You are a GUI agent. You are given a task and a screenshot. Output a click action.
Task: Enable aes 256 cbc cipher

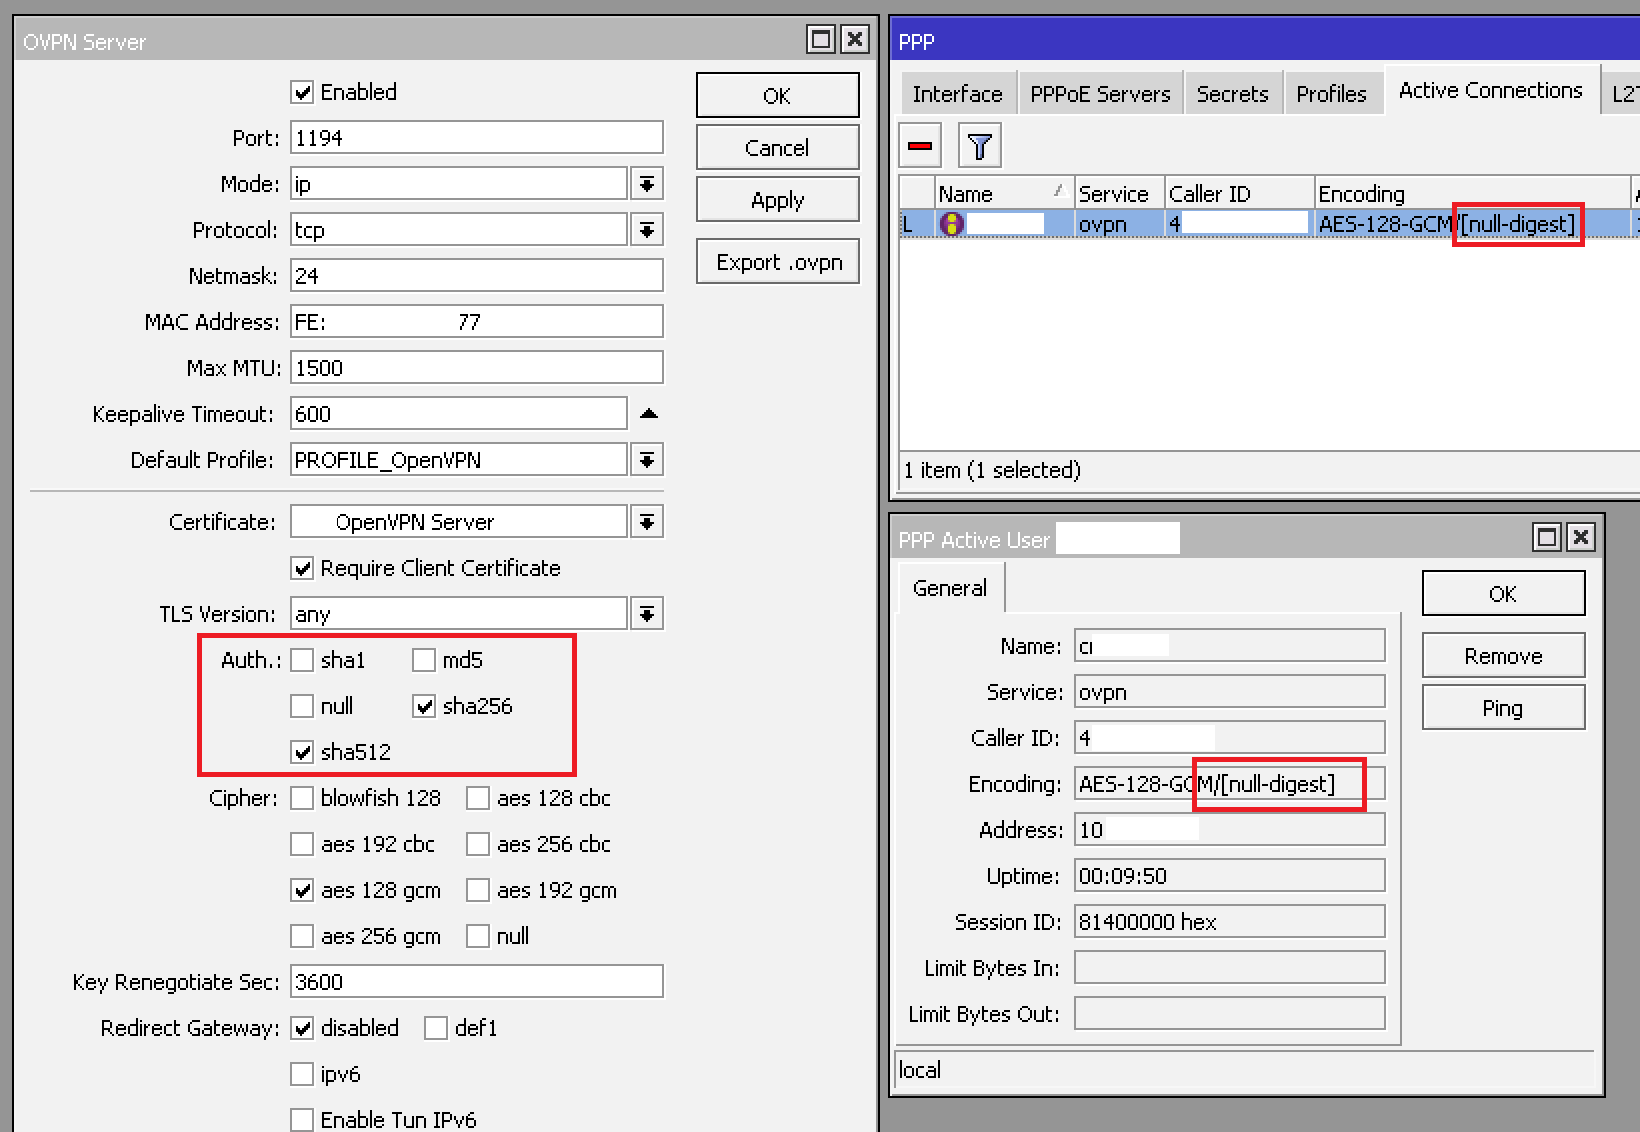click(x=478, y=844)
